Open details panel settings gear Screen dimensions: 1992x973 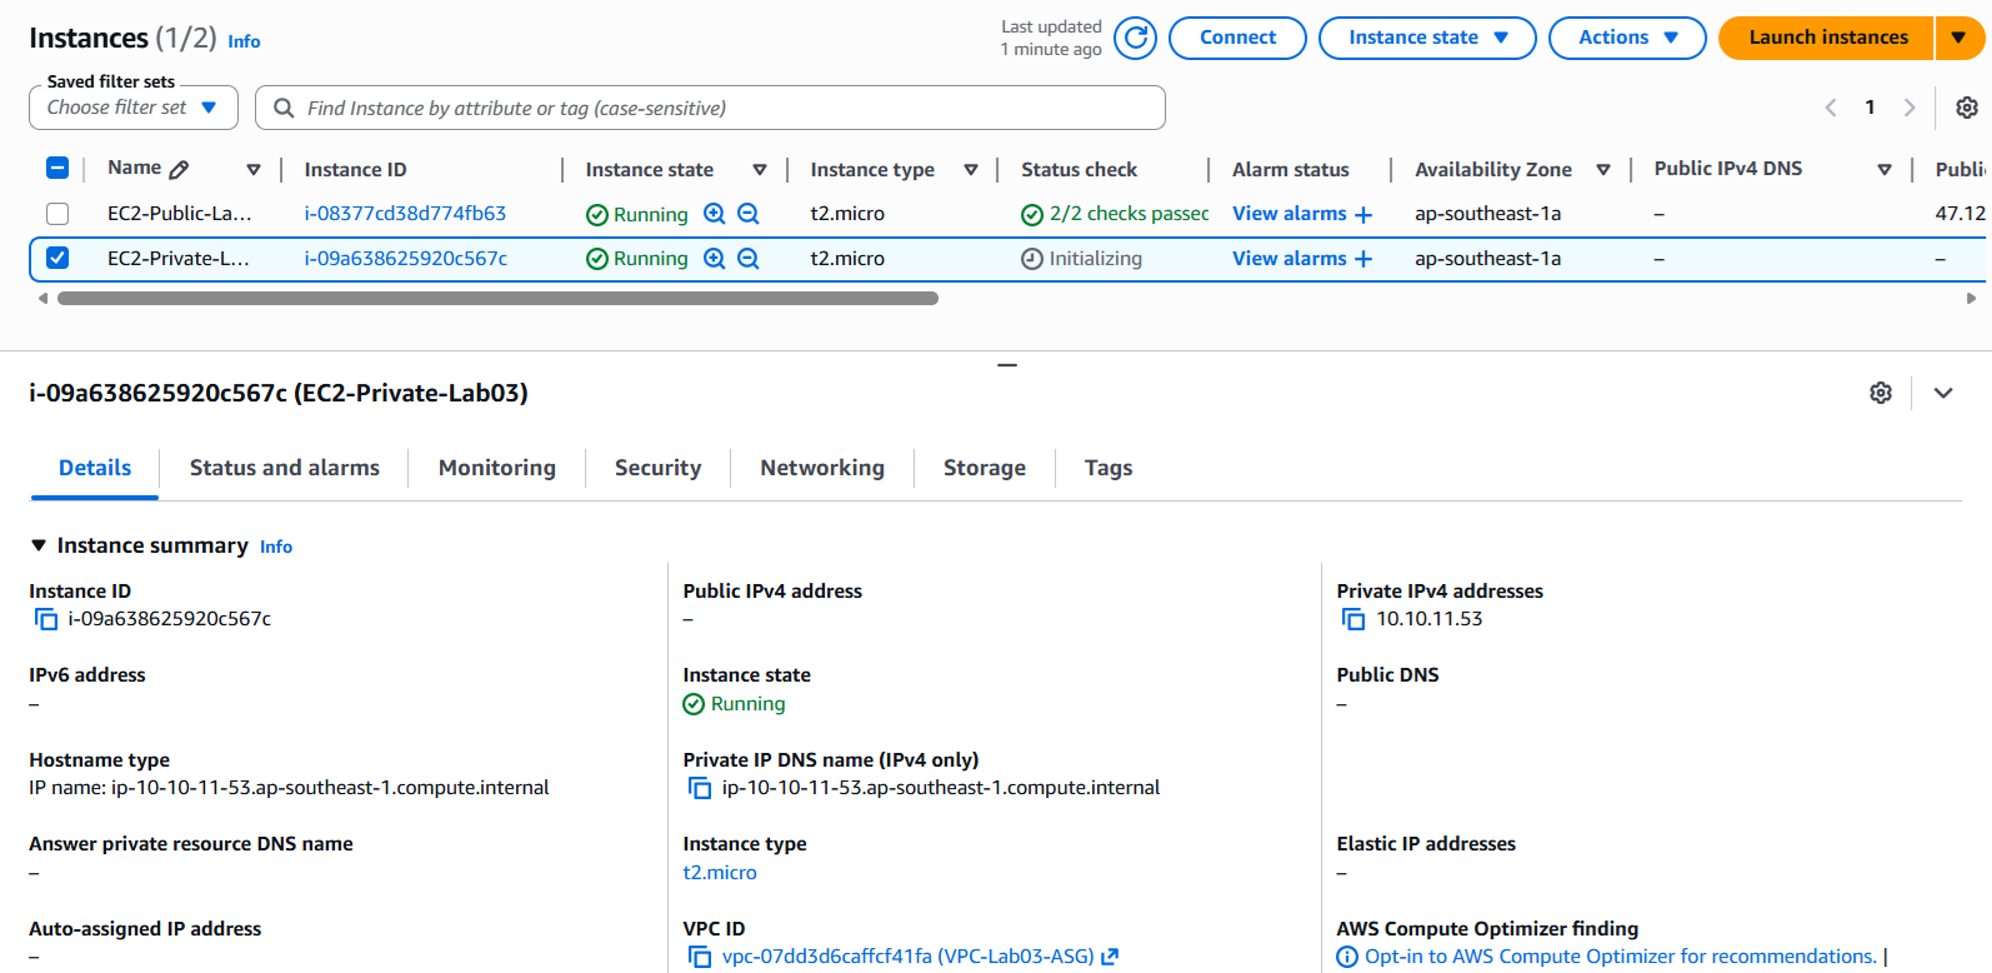(x=1880, y=393)
